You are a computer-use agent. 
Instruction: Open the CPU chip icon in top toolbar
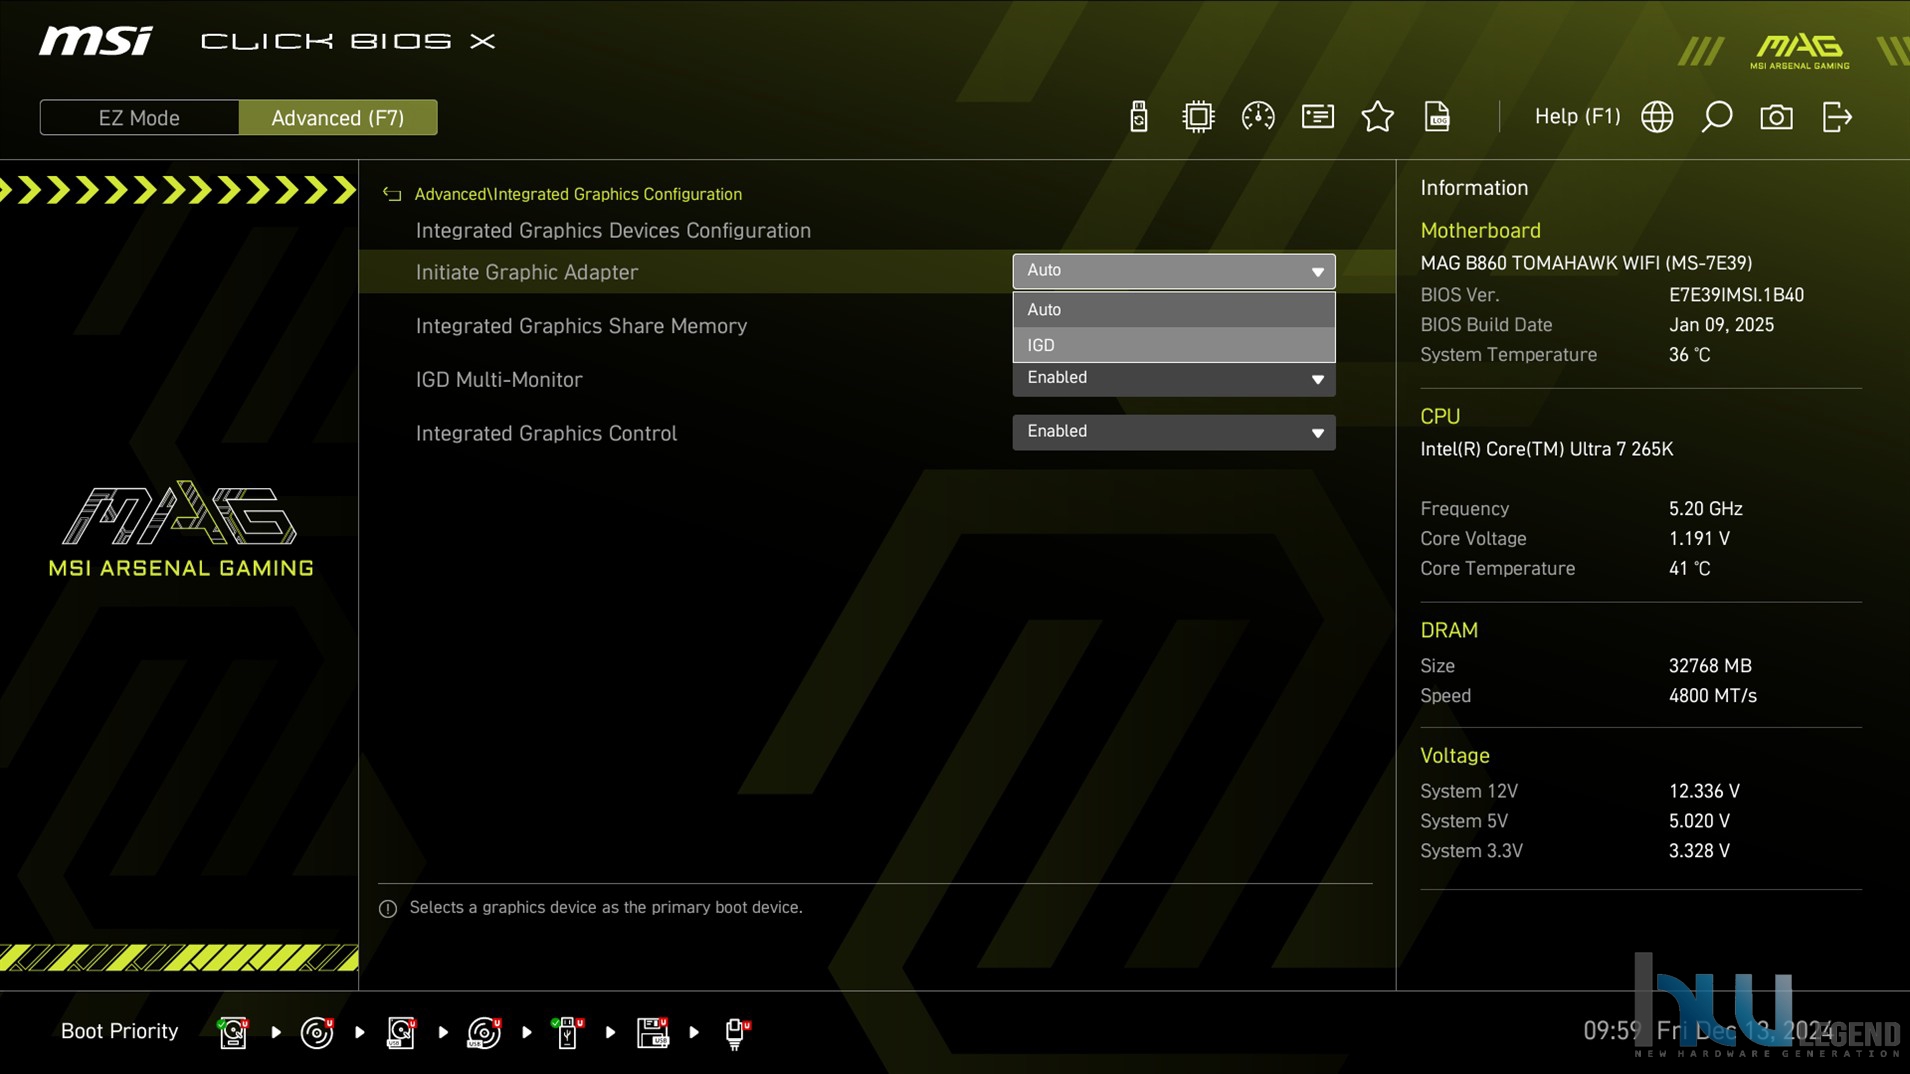point(1197,117)
